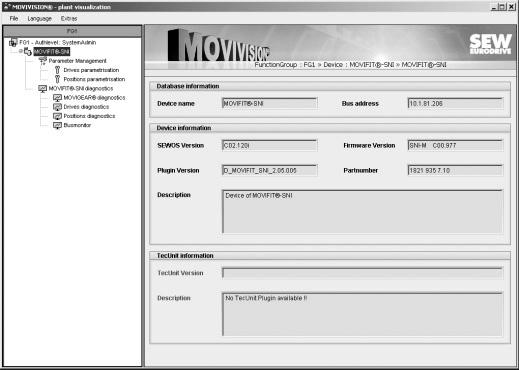Select MOVIFIT-SNI diagnostics tree entry
The image size is (519, 370).
pyautogui.click(x=81, y=88)
